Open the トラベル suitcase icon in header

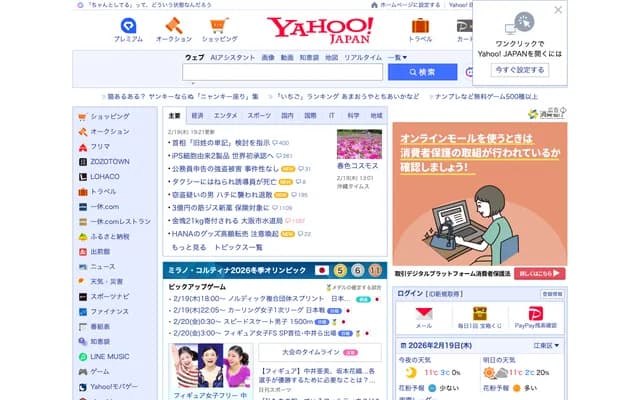tap(420, 26)
